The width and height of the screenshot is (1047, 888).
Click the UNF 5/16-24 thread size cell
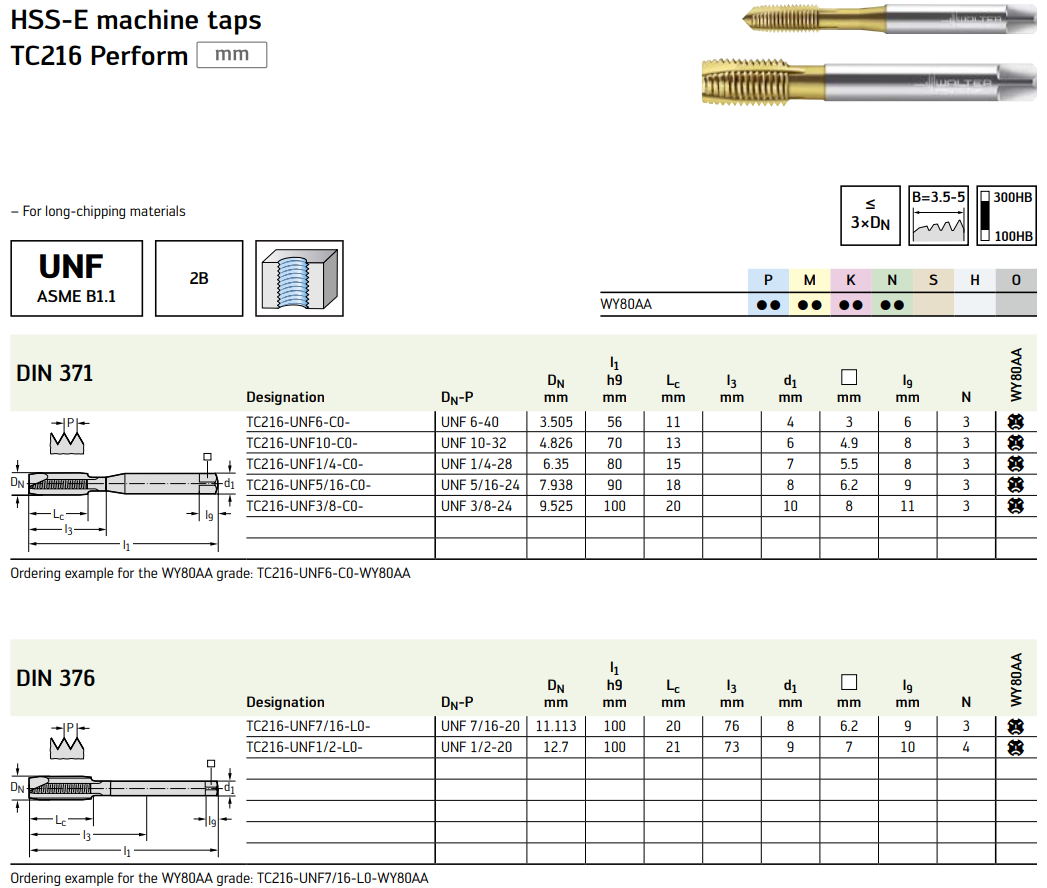coord(480,485)
